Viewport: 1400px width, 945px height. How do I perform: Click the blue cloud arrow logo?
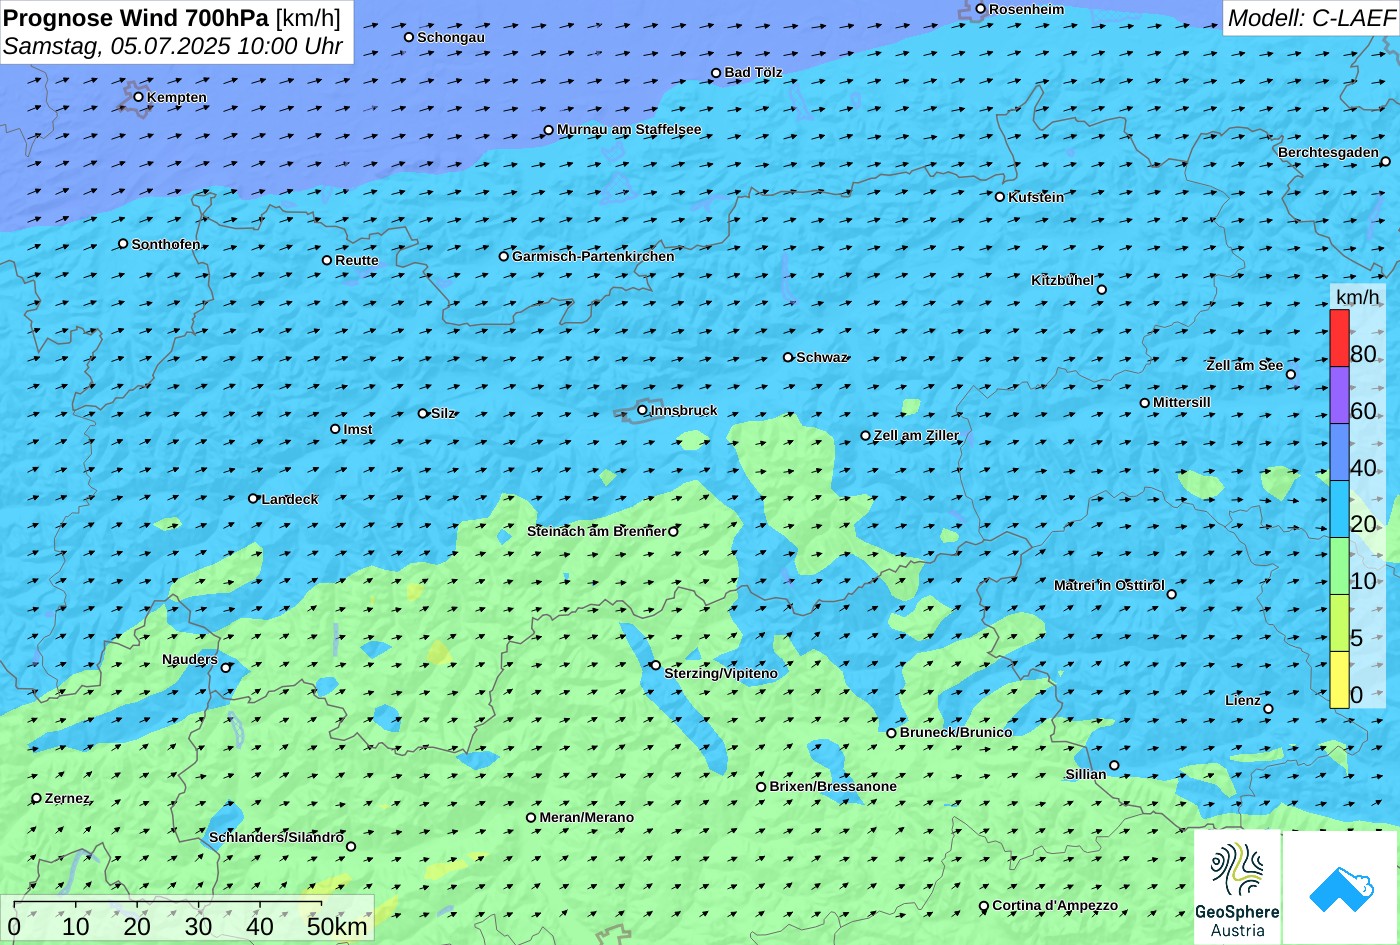coord(1340,887)
